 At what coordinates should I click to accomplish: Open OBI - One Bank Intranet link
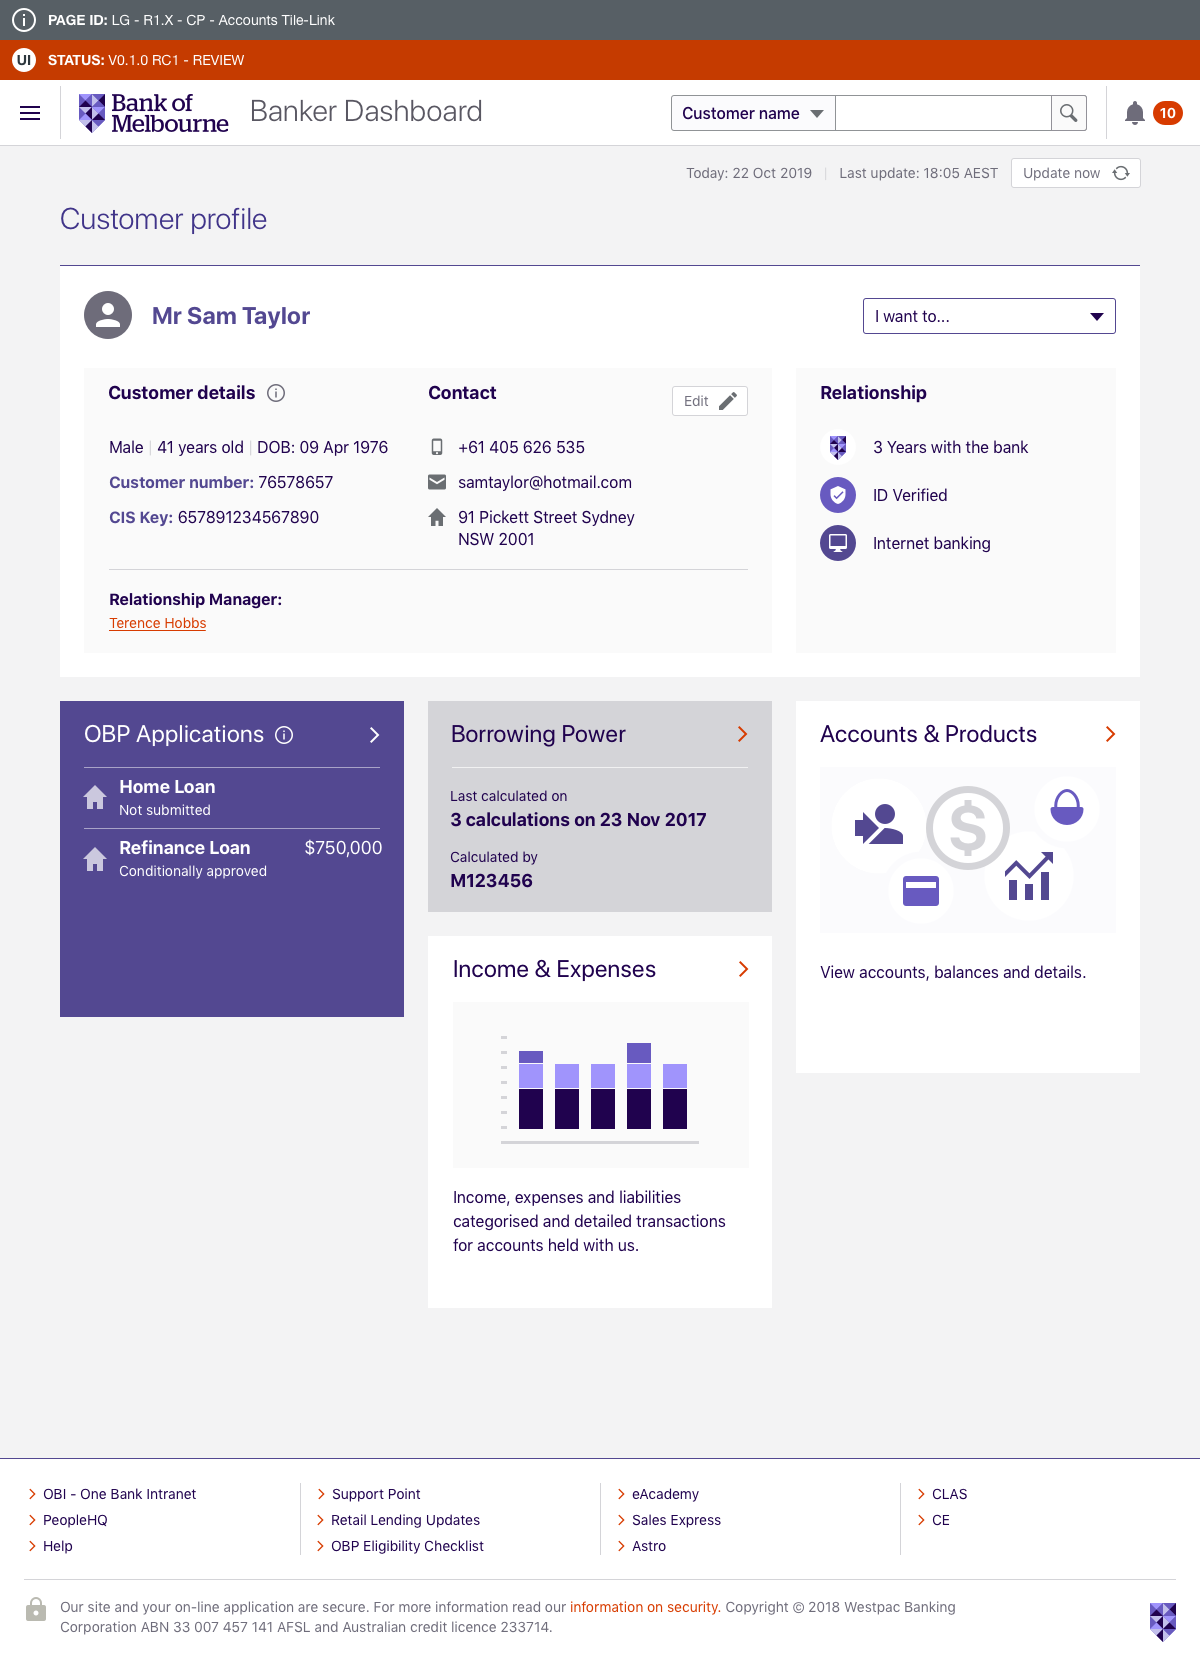pos(120,1494)
